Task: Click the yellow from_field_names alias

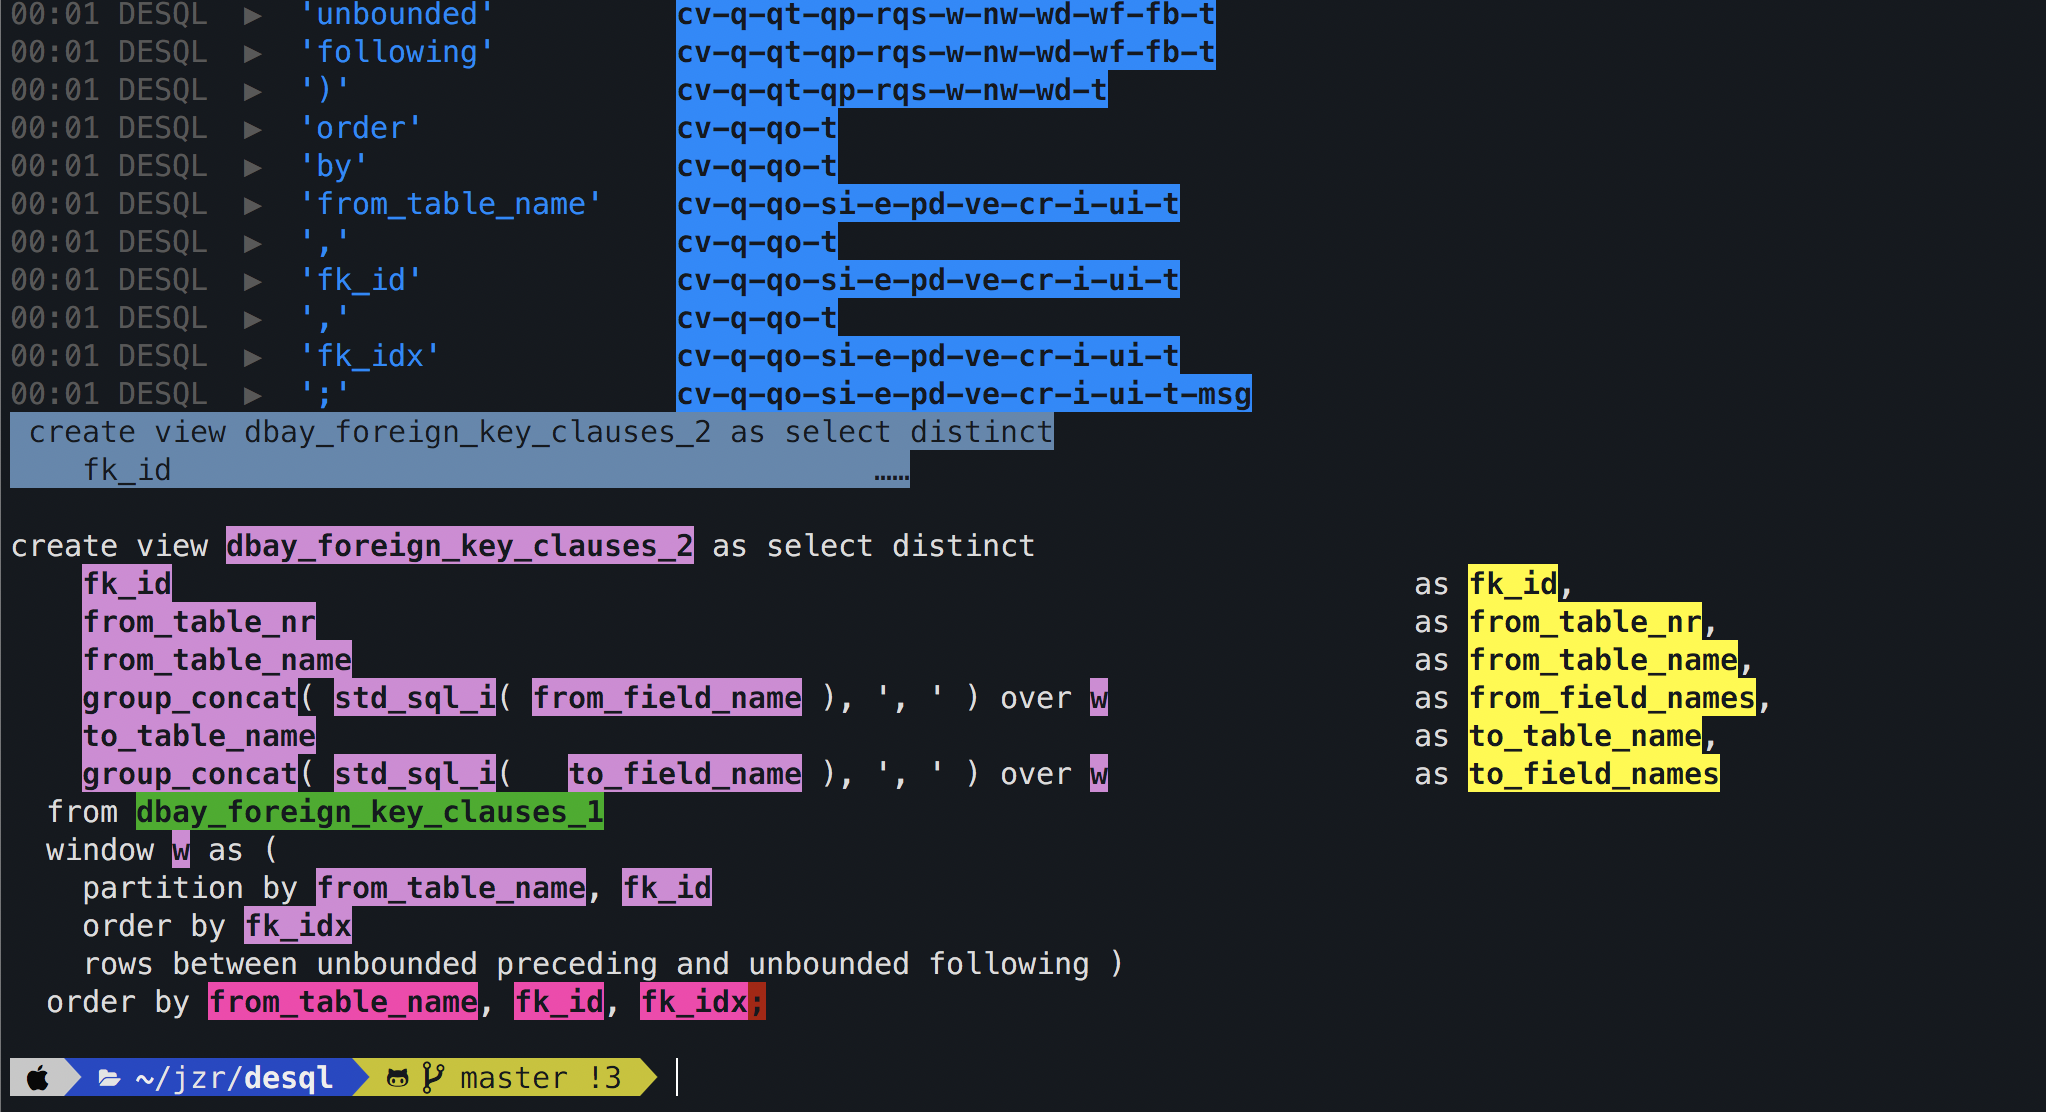Action: (x=1612, y=698)
